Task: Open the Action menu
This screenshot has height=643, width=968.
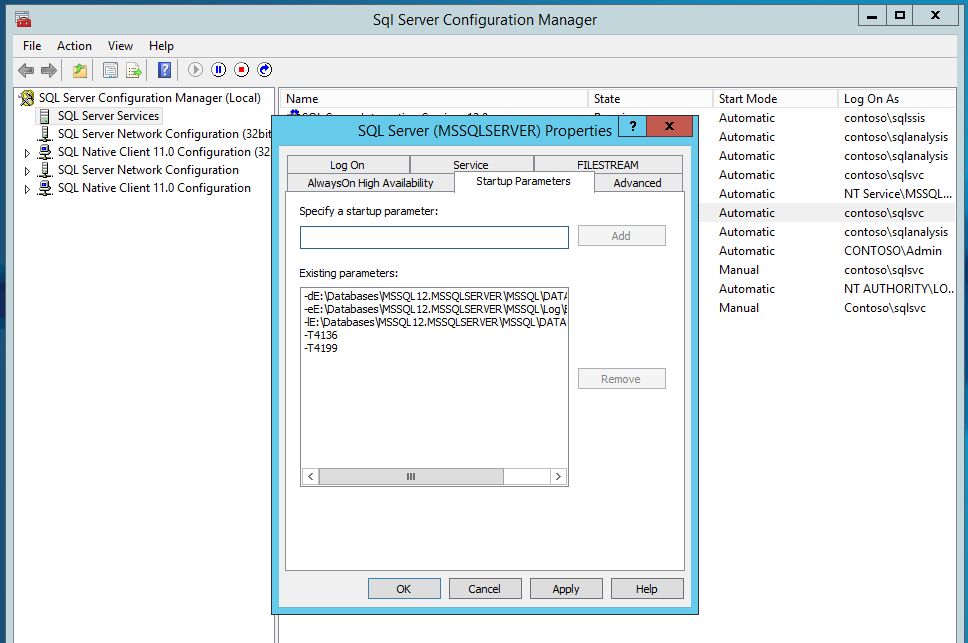Action: (74, 46)
